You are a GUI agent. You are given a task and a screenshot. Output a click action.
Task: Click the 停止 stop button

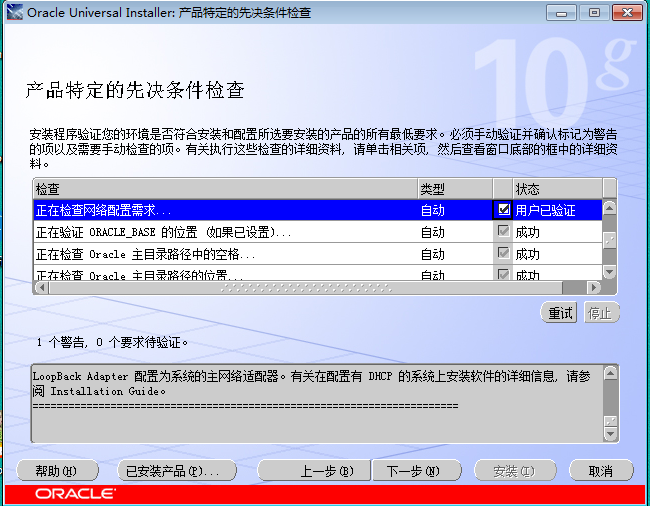click(x=601, y=312)
